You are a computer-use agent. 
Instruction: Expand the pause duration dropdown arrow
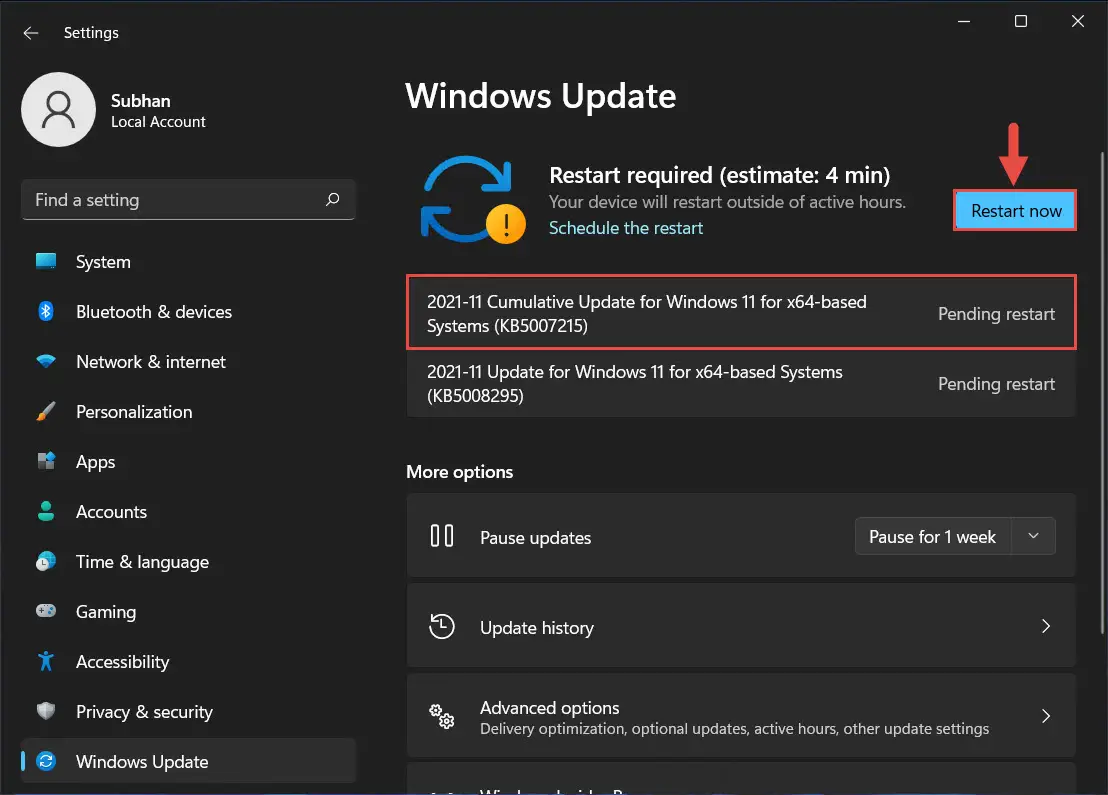click(x=1033, y=536)
